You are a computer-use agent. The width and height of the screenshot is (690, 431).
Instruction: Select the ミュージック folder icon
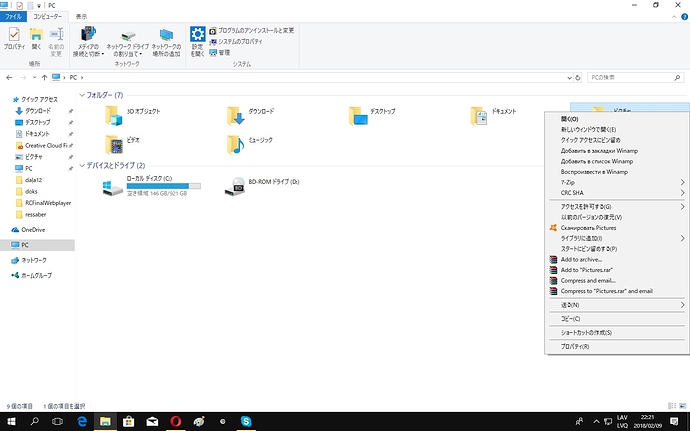click(236, 146)
